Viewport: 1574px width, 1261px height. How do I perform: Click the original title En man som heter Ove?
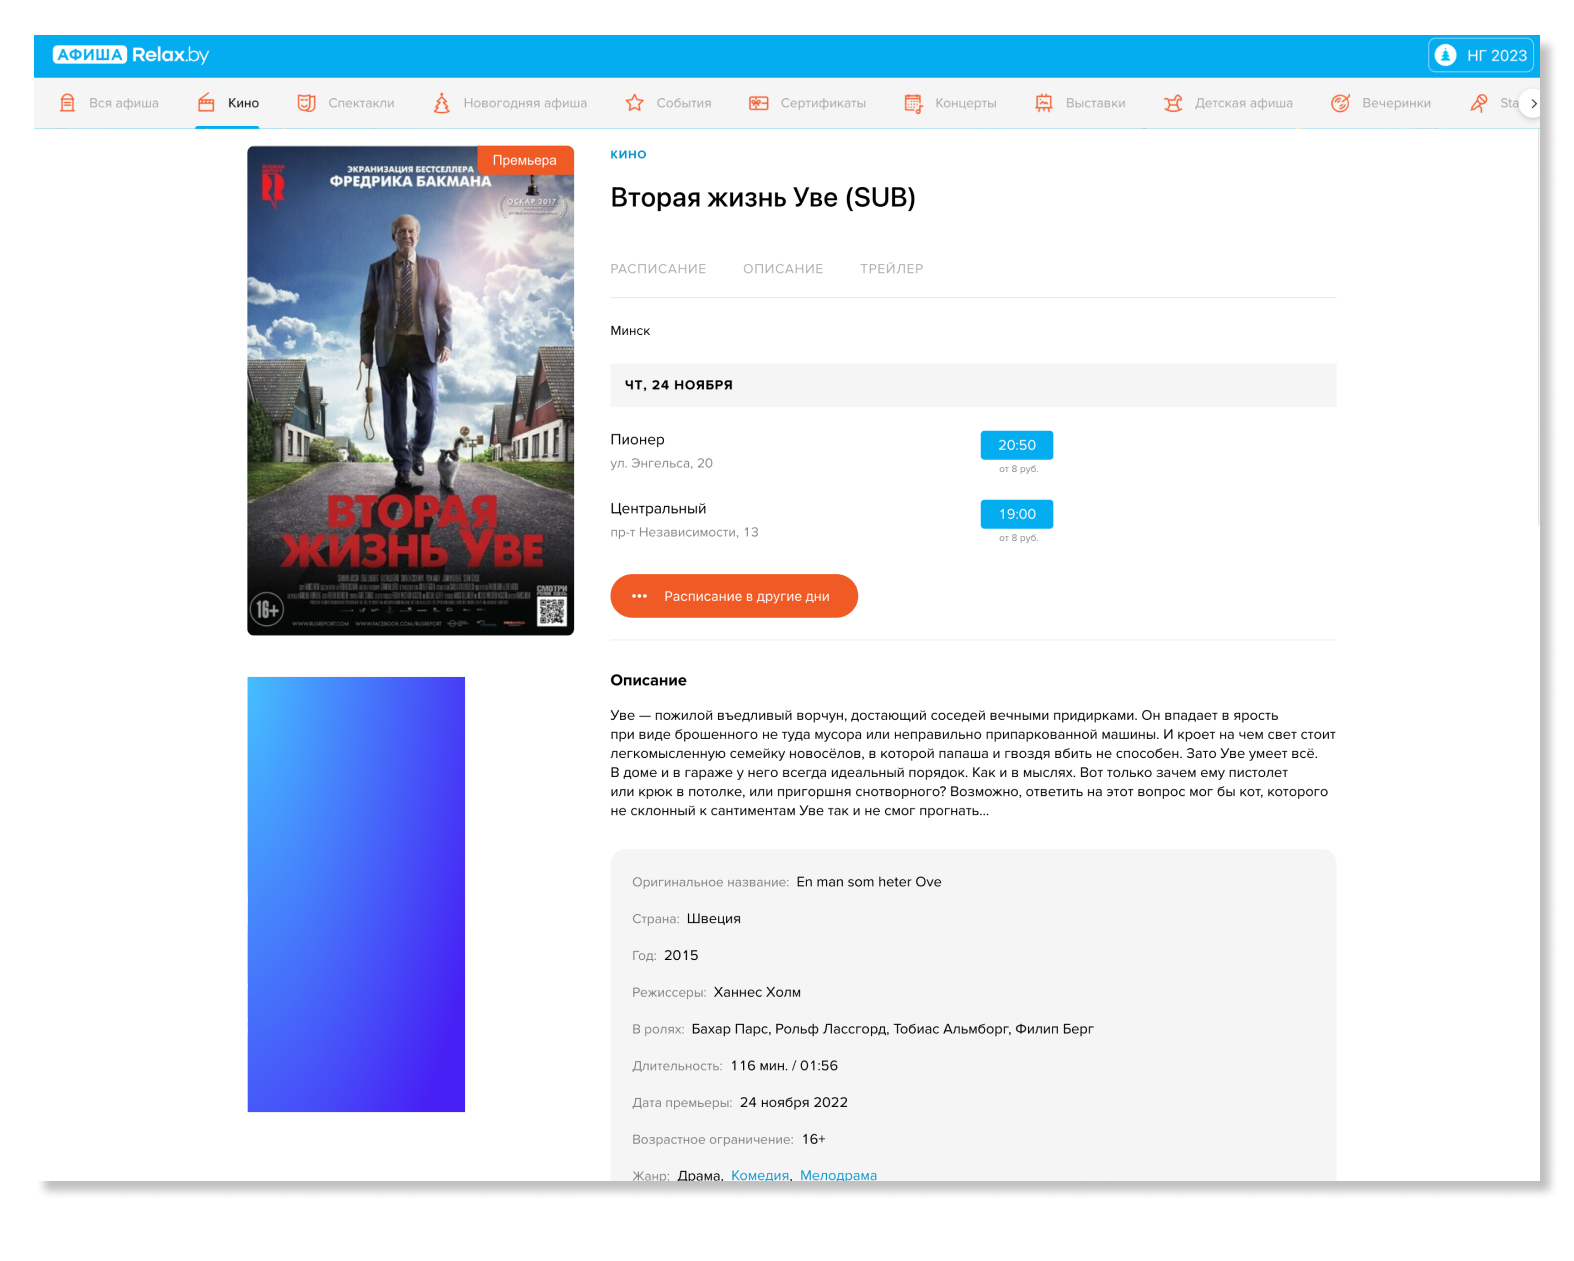click(x=869, y=882)
